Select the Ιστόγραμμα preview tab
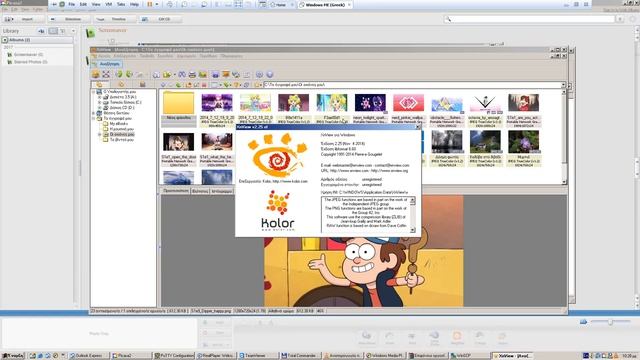 pyautogui.click(x=222, y=191)
